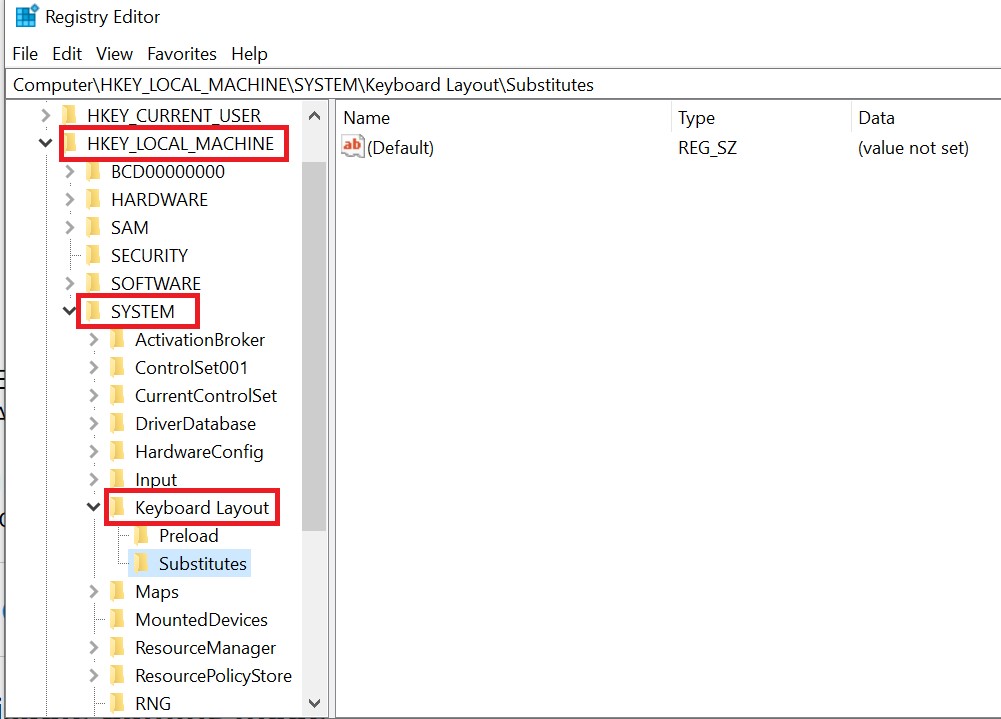Expand the Maps key chevron
The height and width of the screenshot is (719, 1001).
pyautogui.click(x=94, y=592)
